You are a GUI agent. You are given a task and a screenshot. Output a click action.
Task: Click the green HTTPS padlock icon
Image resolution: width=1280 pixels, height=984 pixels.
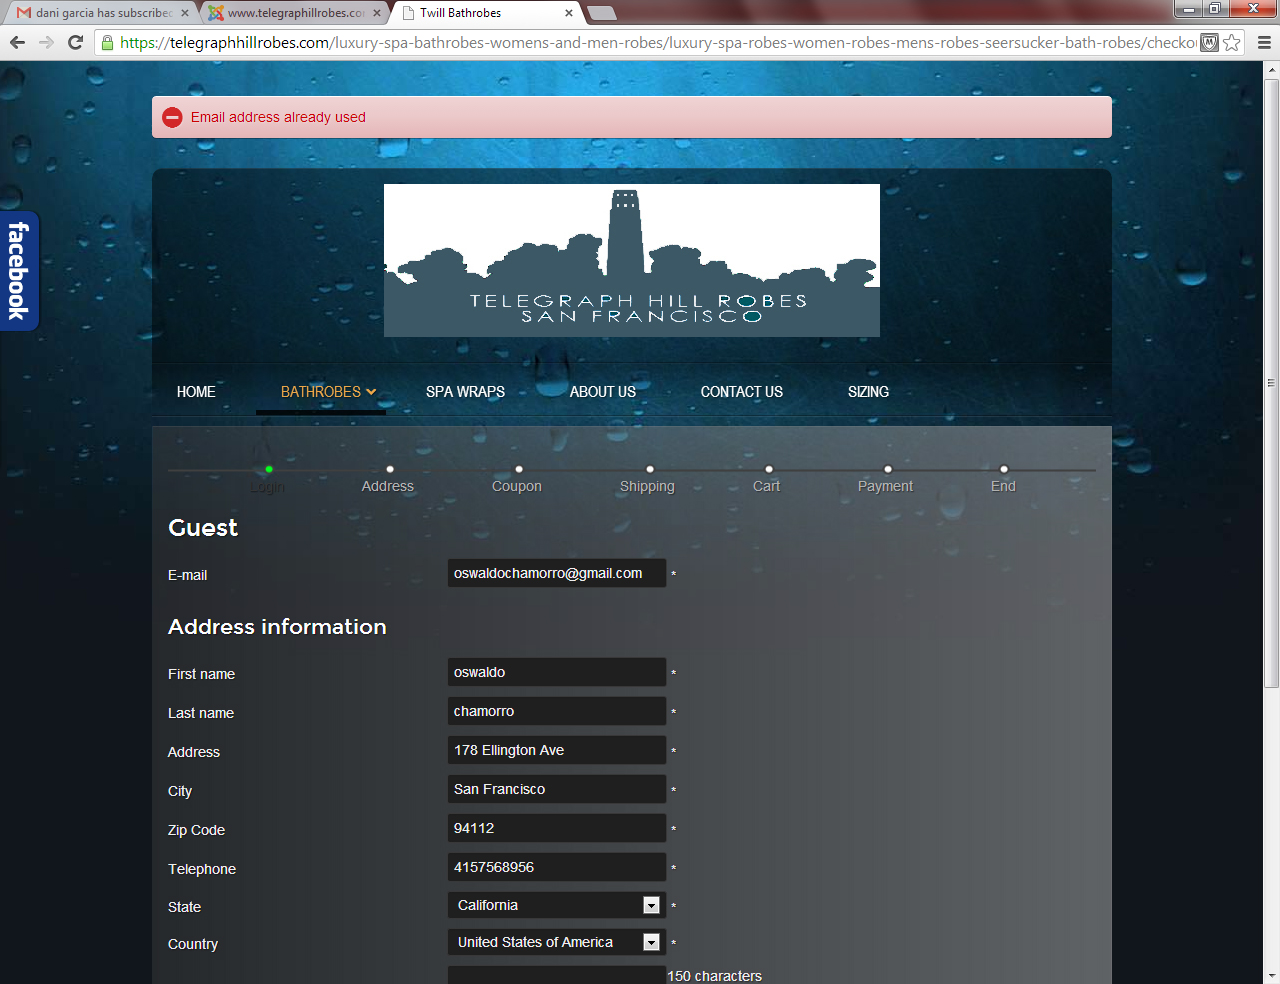[108, 43]
